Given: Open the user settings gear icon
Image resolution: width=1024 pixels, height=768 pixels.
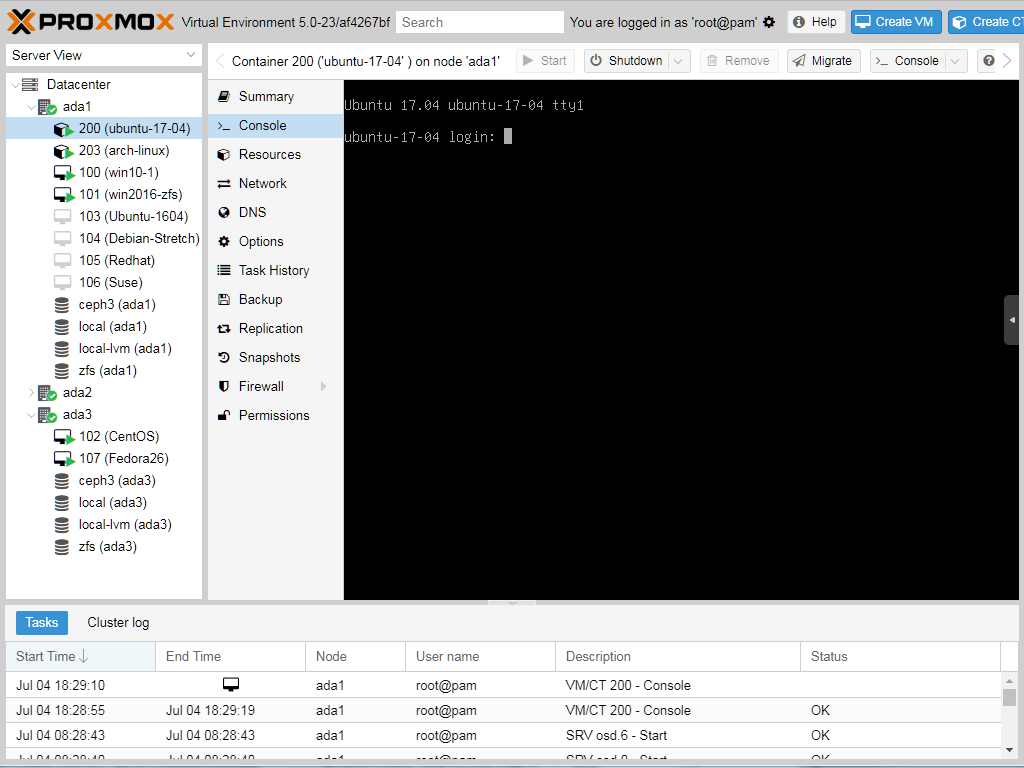Looking at the screenshot, I should [767, 20].
